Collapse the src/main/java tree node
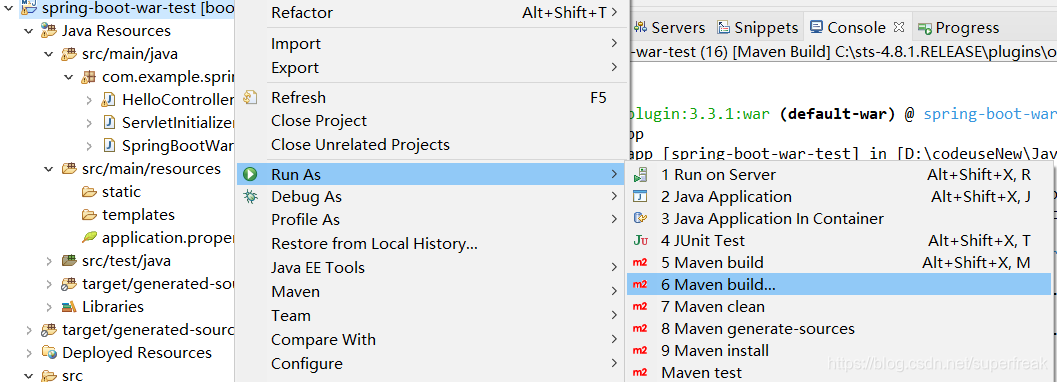This screenshot has height=382, width=1057. 49,54
